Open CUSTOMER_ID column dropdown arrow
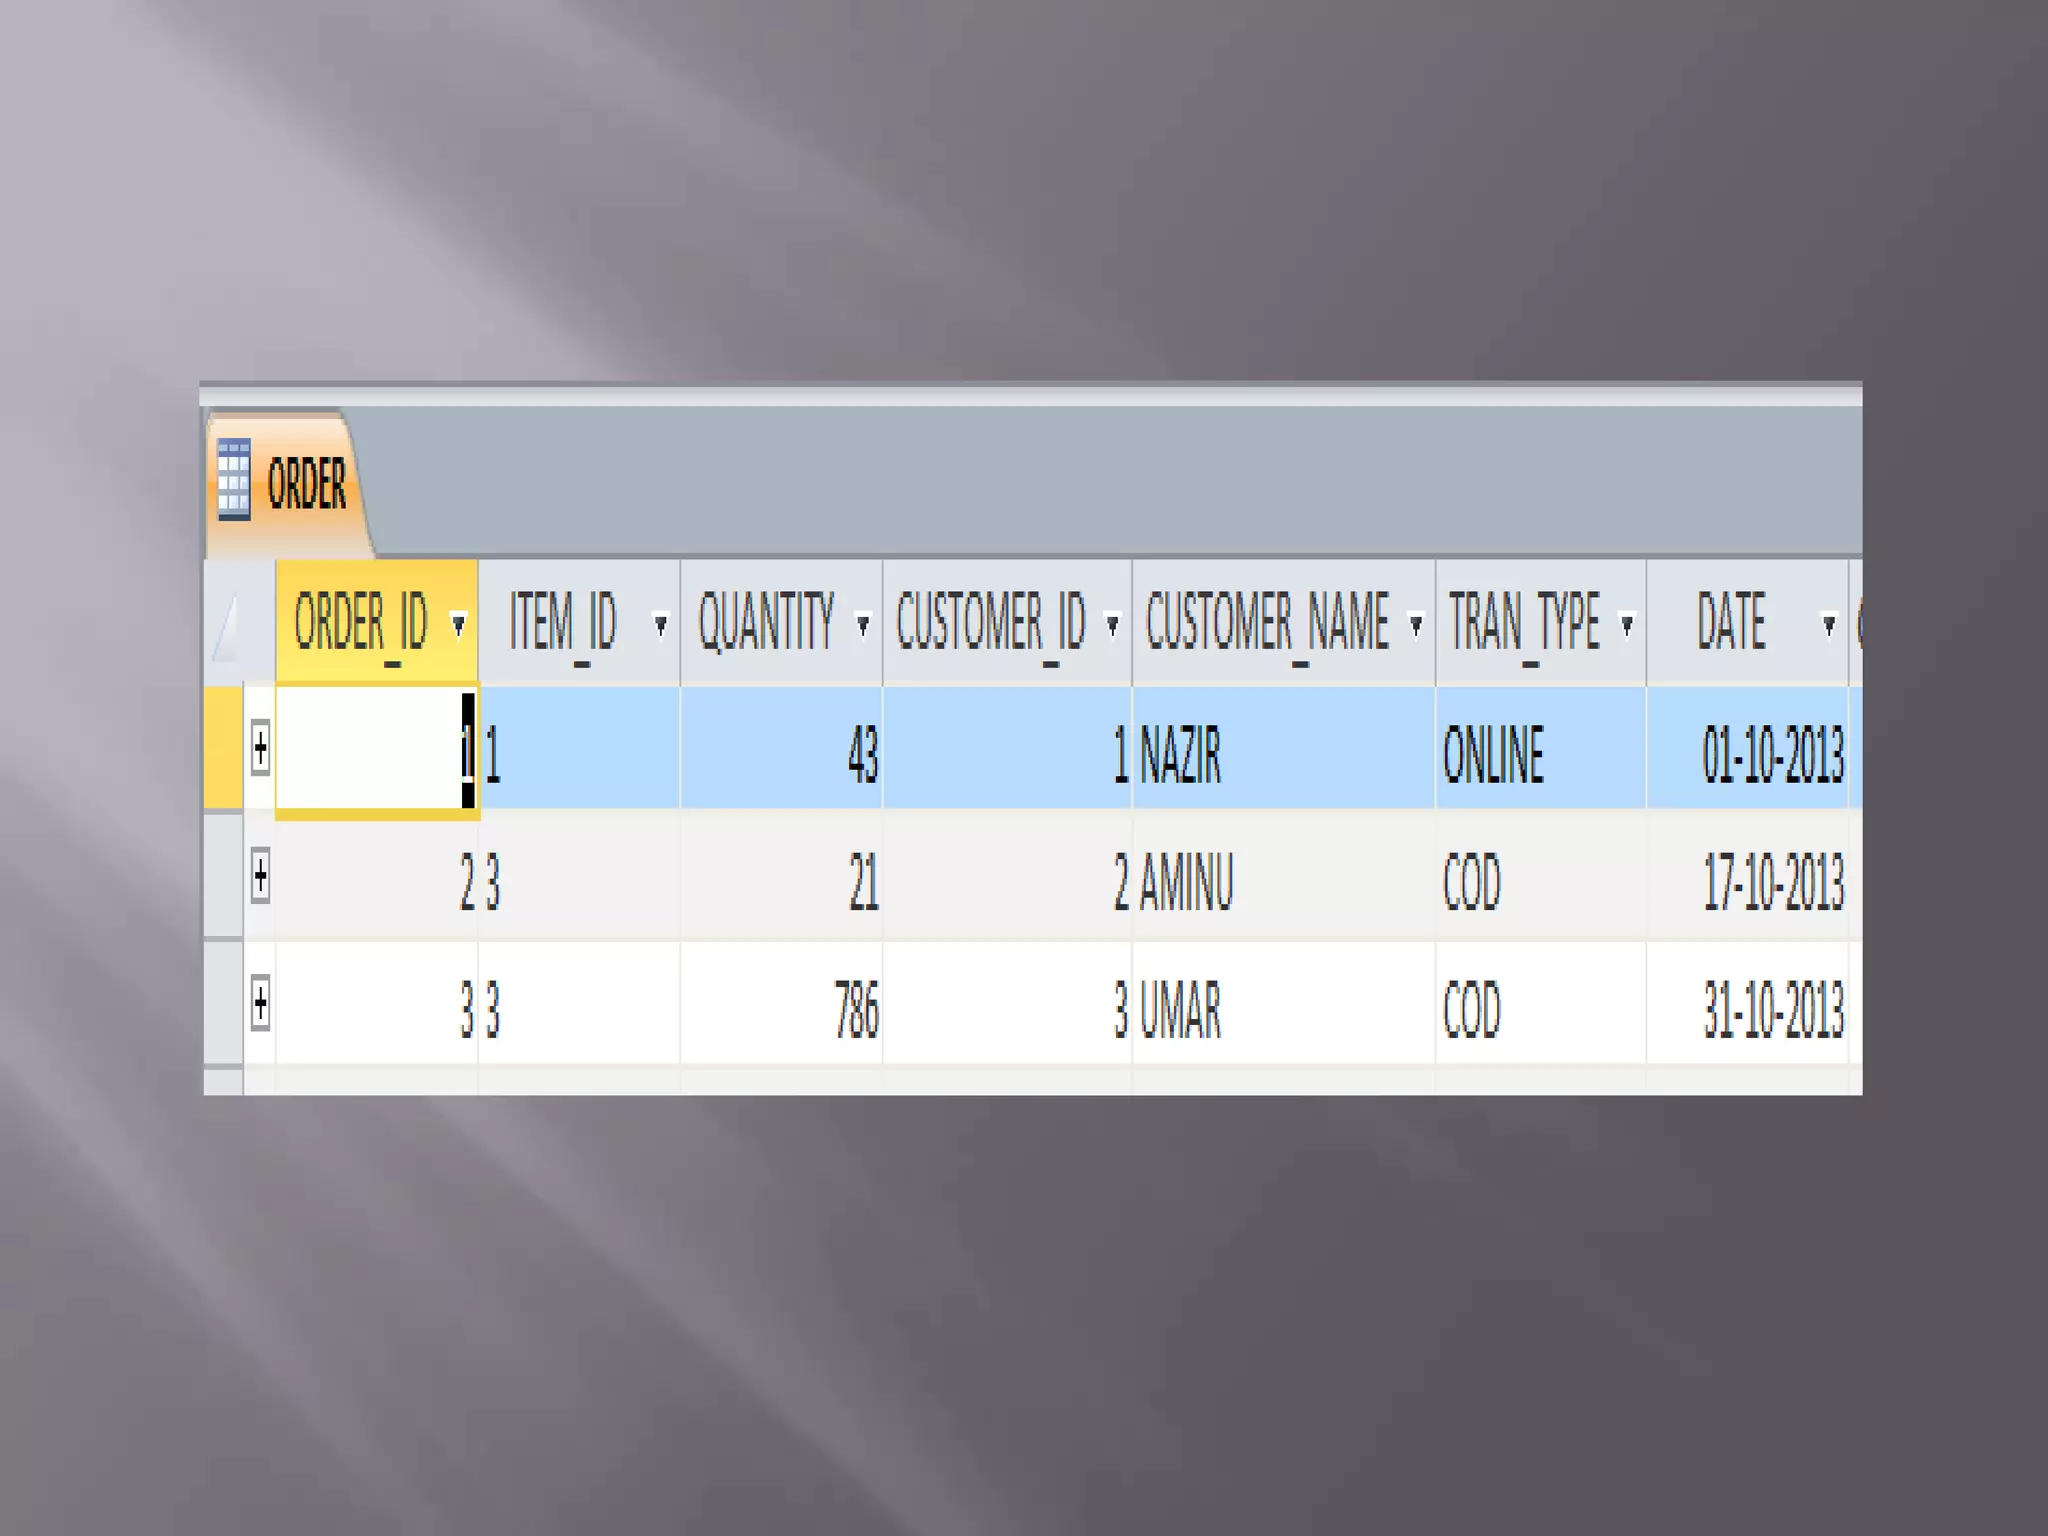Image resolution: width=2048 pixels, height=1536 pixels. point(1112,625)
